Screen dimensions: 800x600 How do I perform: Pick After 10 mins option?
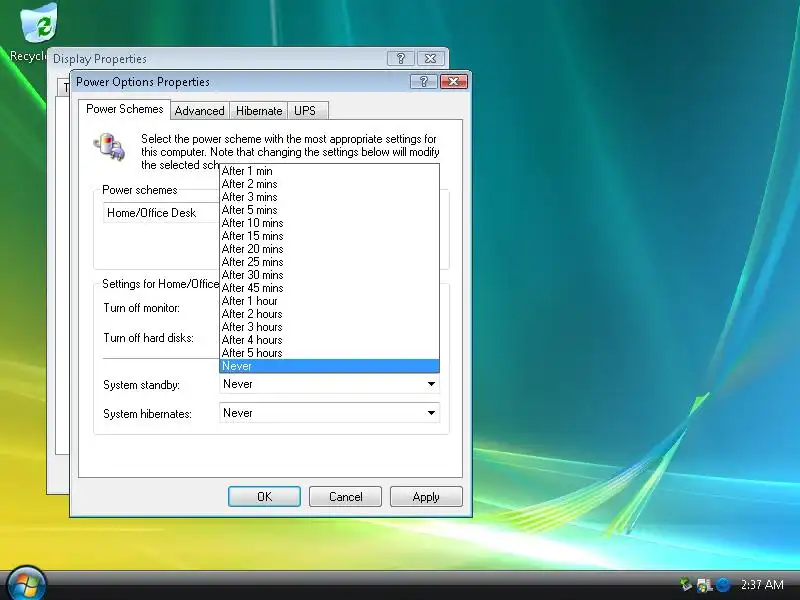click(329, 223)
